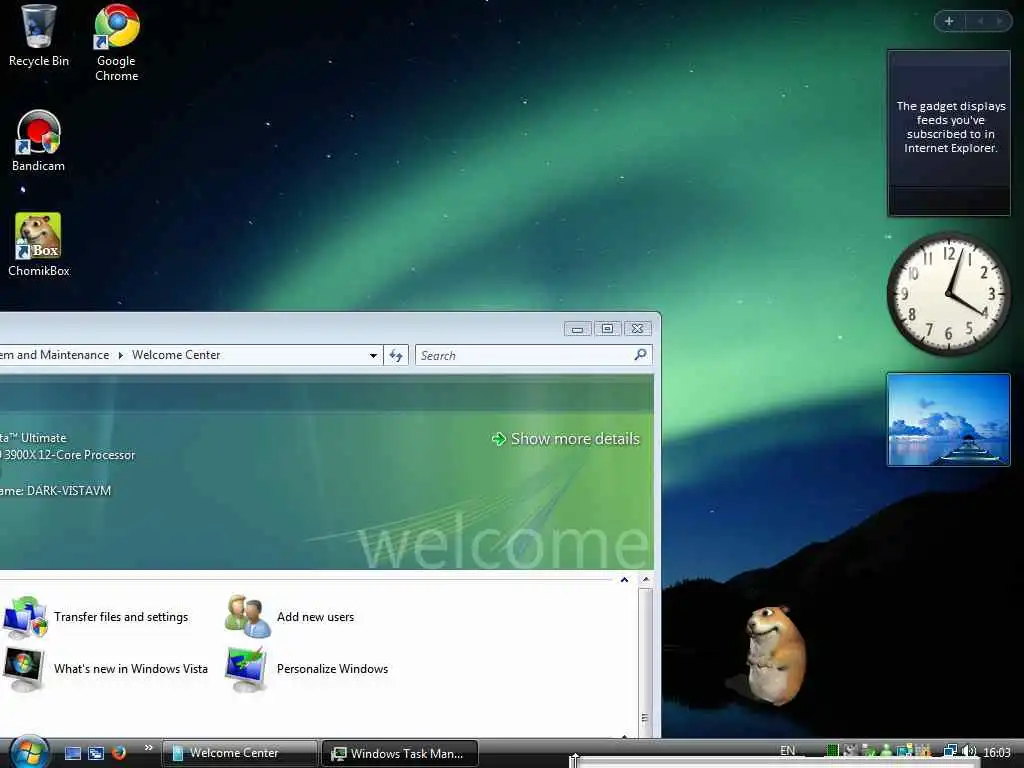Click Show more details link
The height and width of the screenshot is (768, 1024).
pyautogui.click(x=575, y=439)
